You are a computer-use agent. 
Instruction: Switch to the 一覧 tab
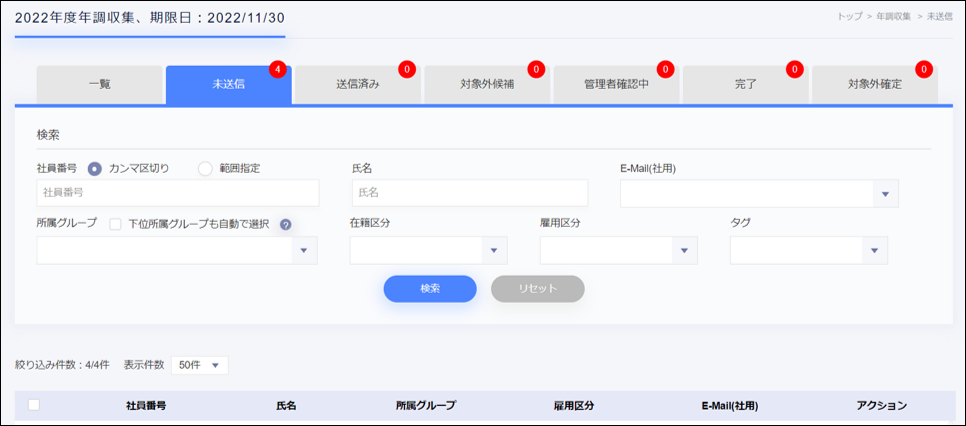point(99,84)
